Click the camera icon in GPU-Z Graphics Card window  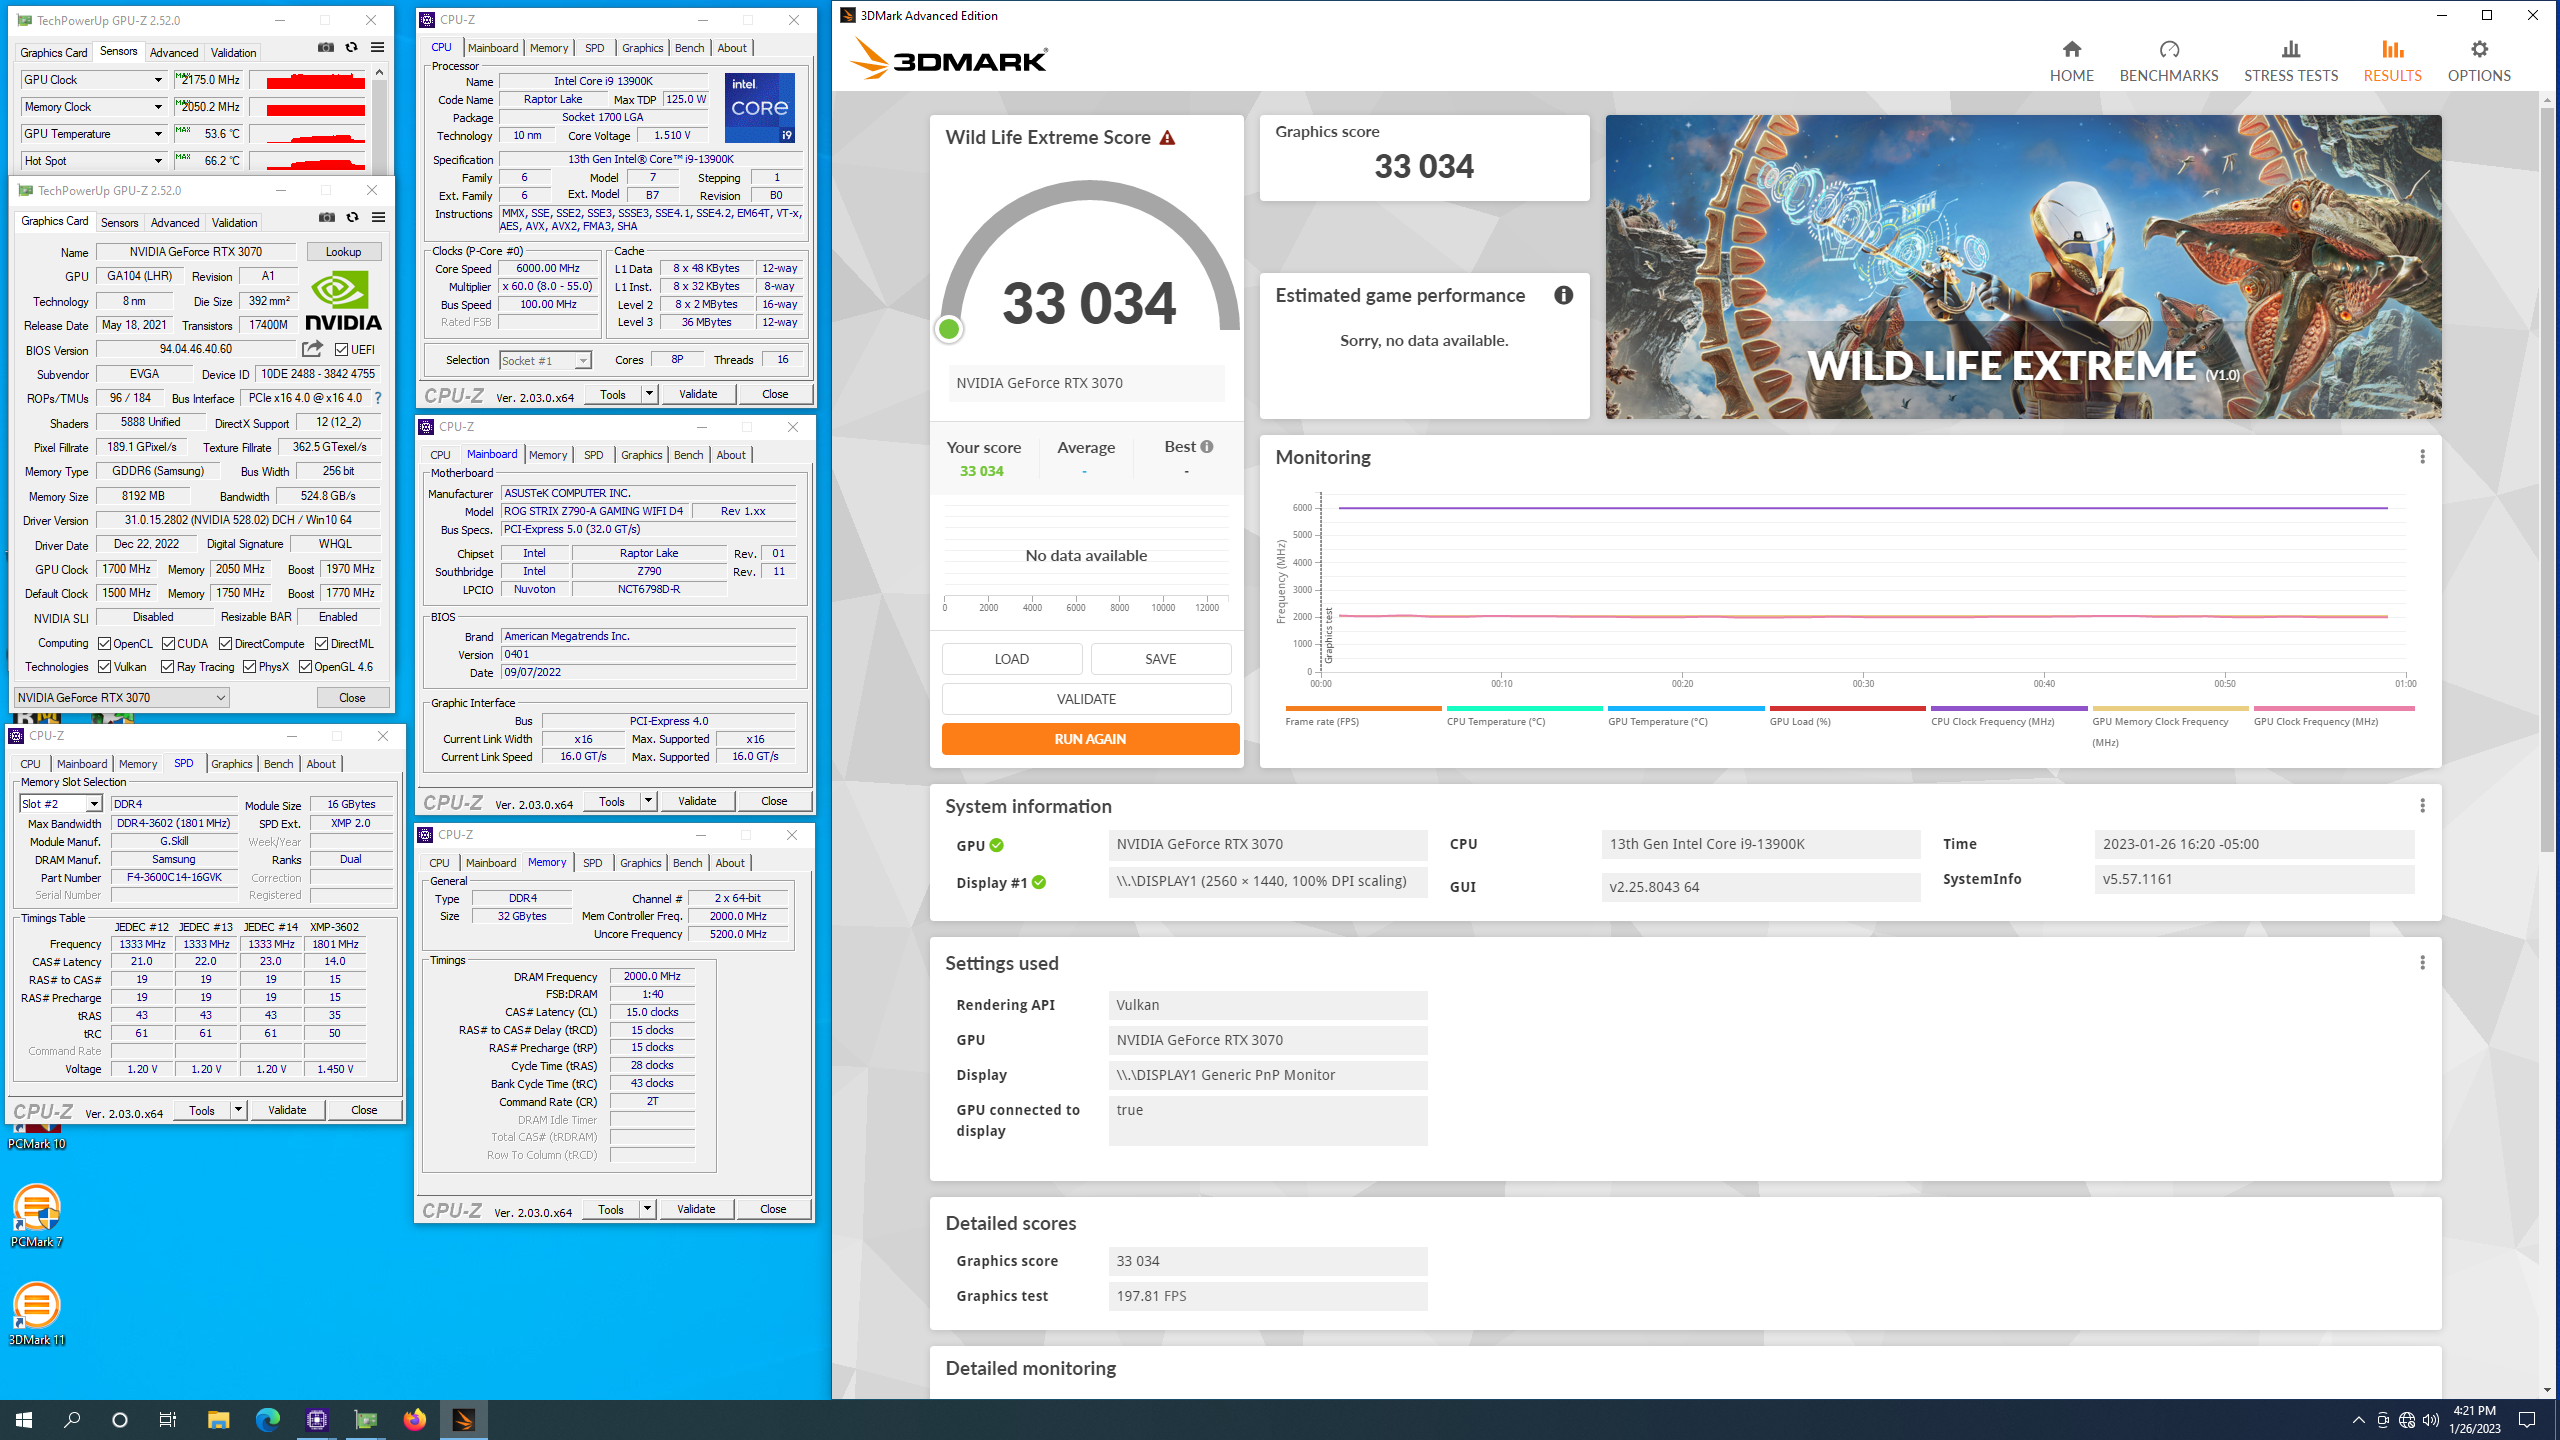click(327, 217)
